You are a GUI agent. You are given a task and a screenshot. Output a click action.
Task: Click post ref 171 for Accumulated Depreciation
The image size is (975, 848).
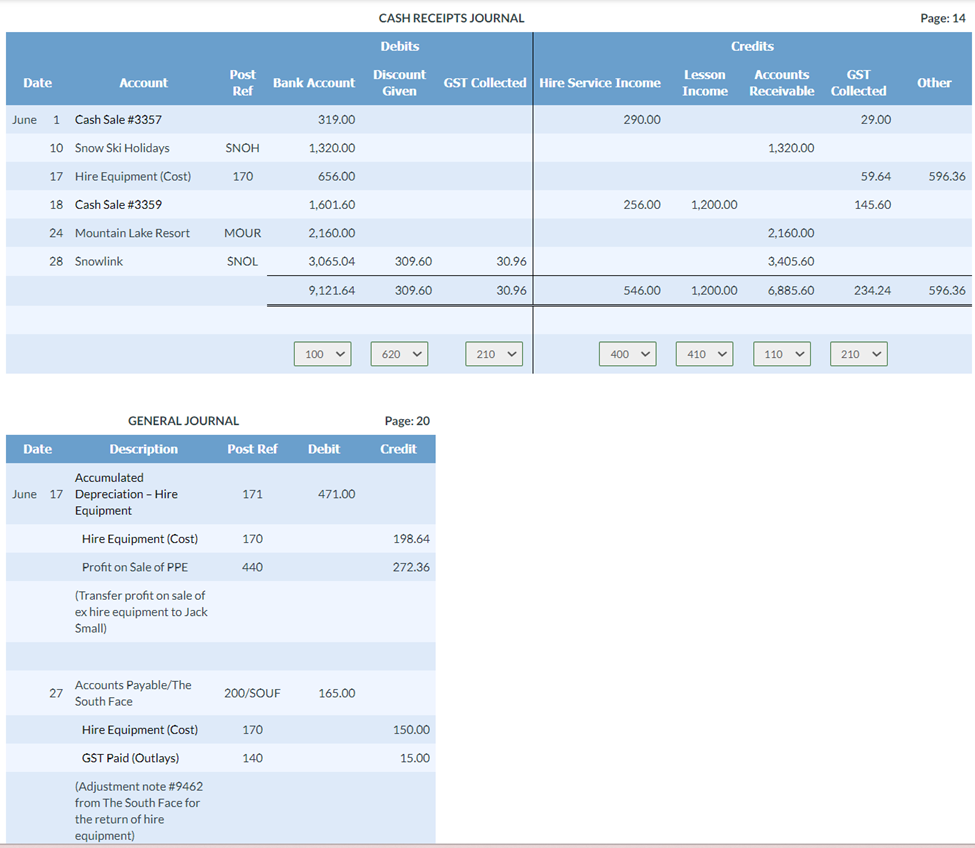point(252,494)
